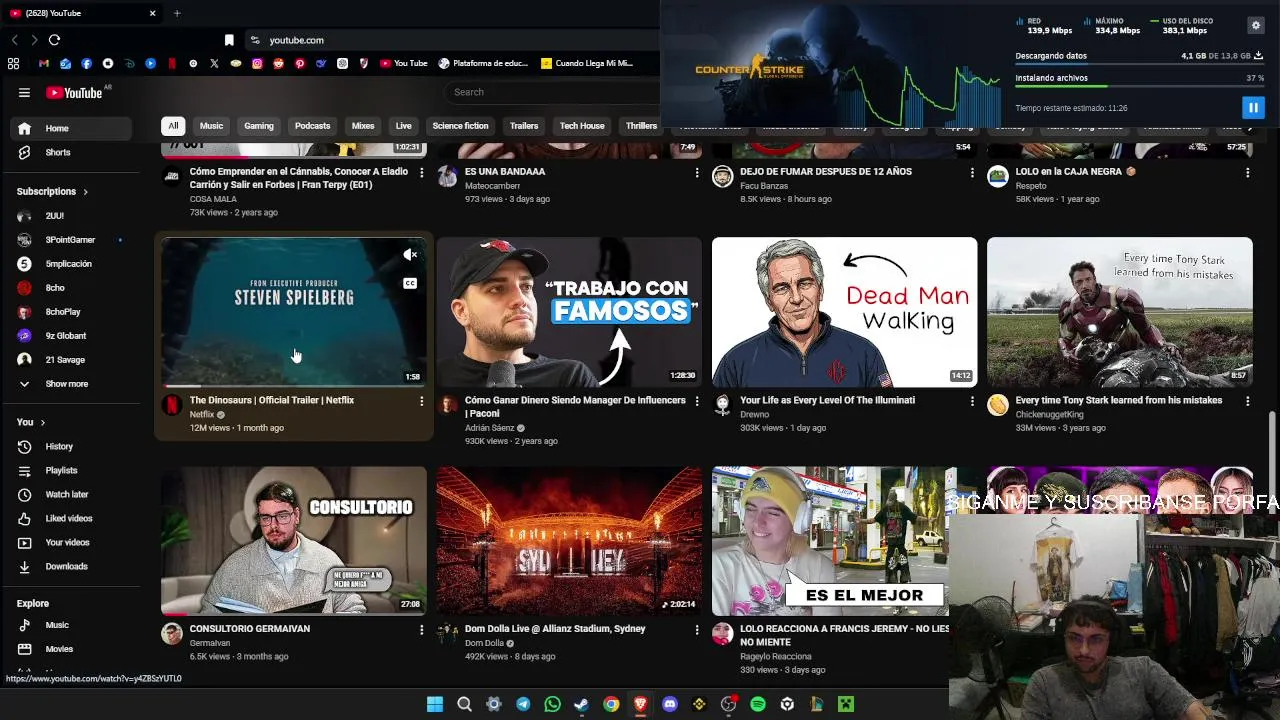Click the download icon in Steam overlay
This screenshot has height=720, width=1280.
click(1258, 56)
